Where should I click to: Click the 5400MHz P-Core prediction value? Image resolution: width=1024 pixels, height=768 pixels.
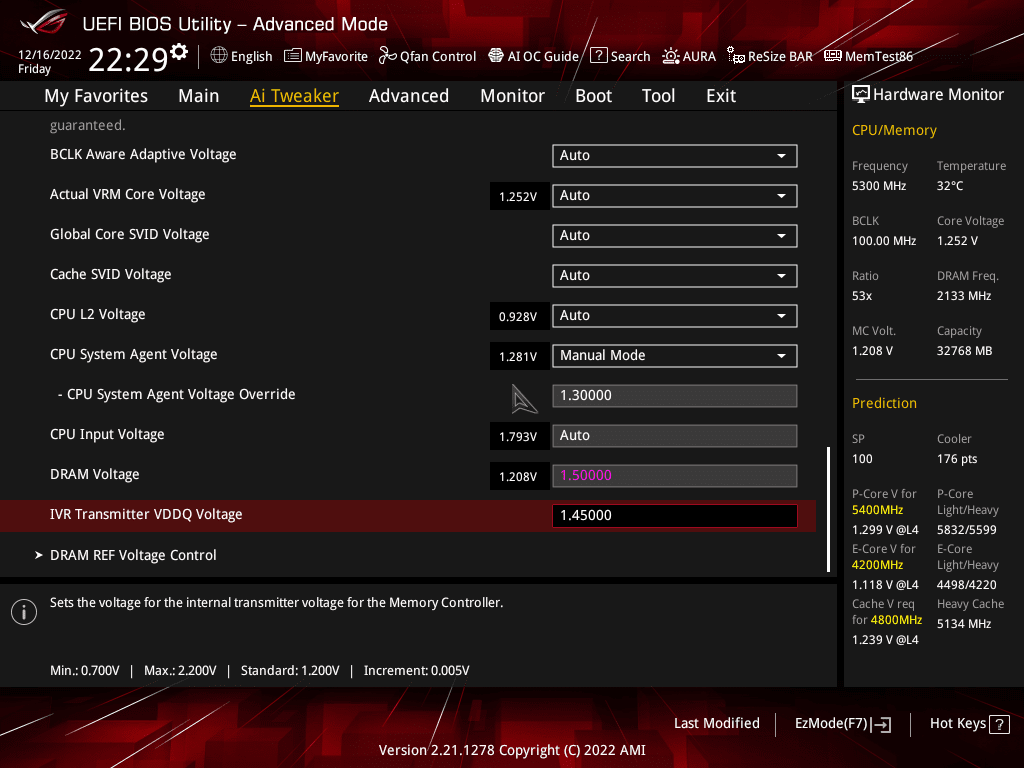point(877,510)
